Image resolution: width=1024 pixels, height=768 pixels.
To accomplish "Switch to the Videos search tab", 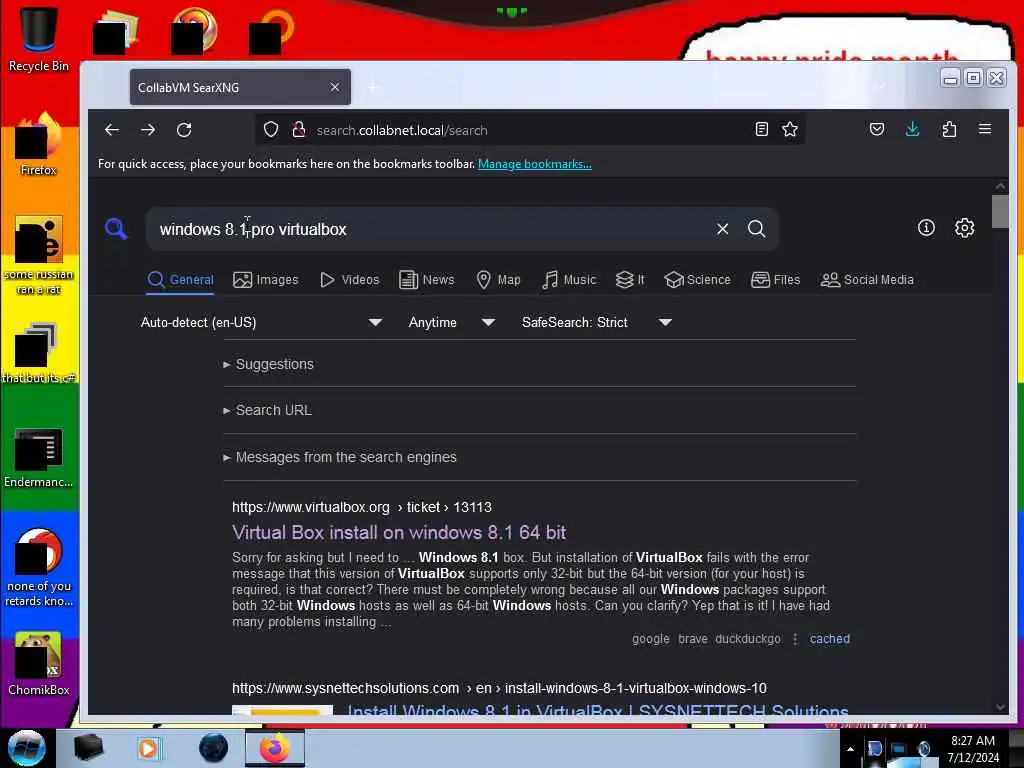I will pos(349,280).
